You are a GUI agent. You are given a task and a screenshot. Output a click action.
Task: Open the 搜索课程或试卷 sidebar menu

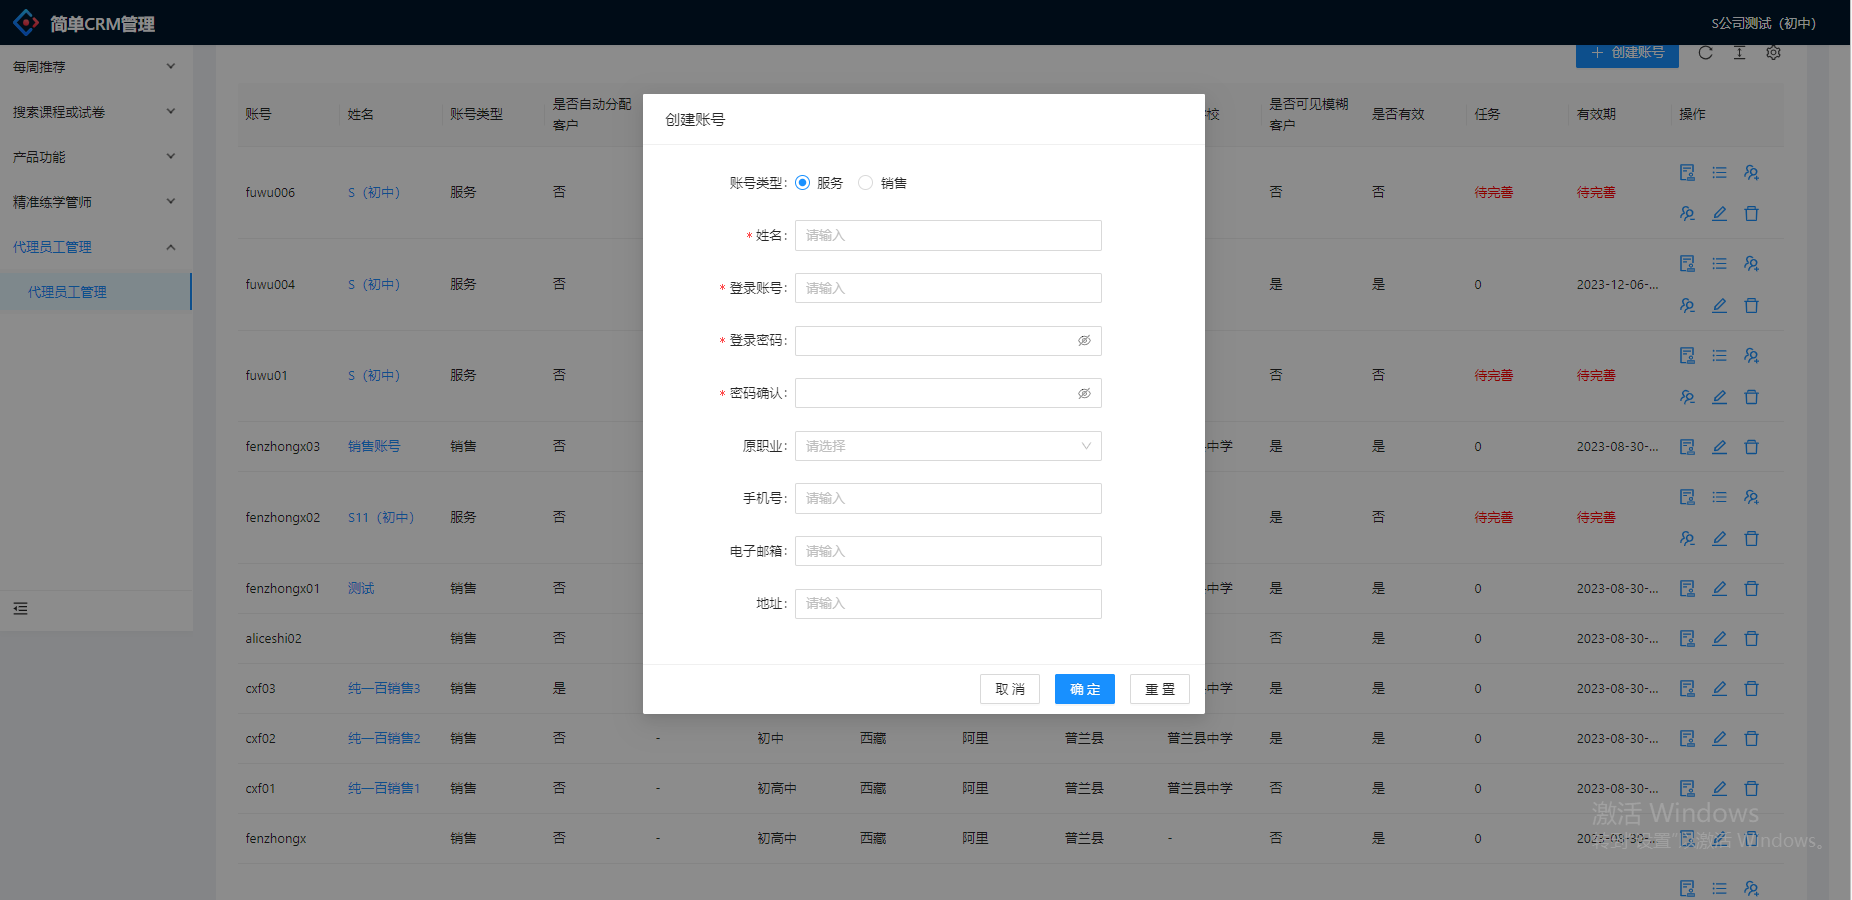click(94, 112)
